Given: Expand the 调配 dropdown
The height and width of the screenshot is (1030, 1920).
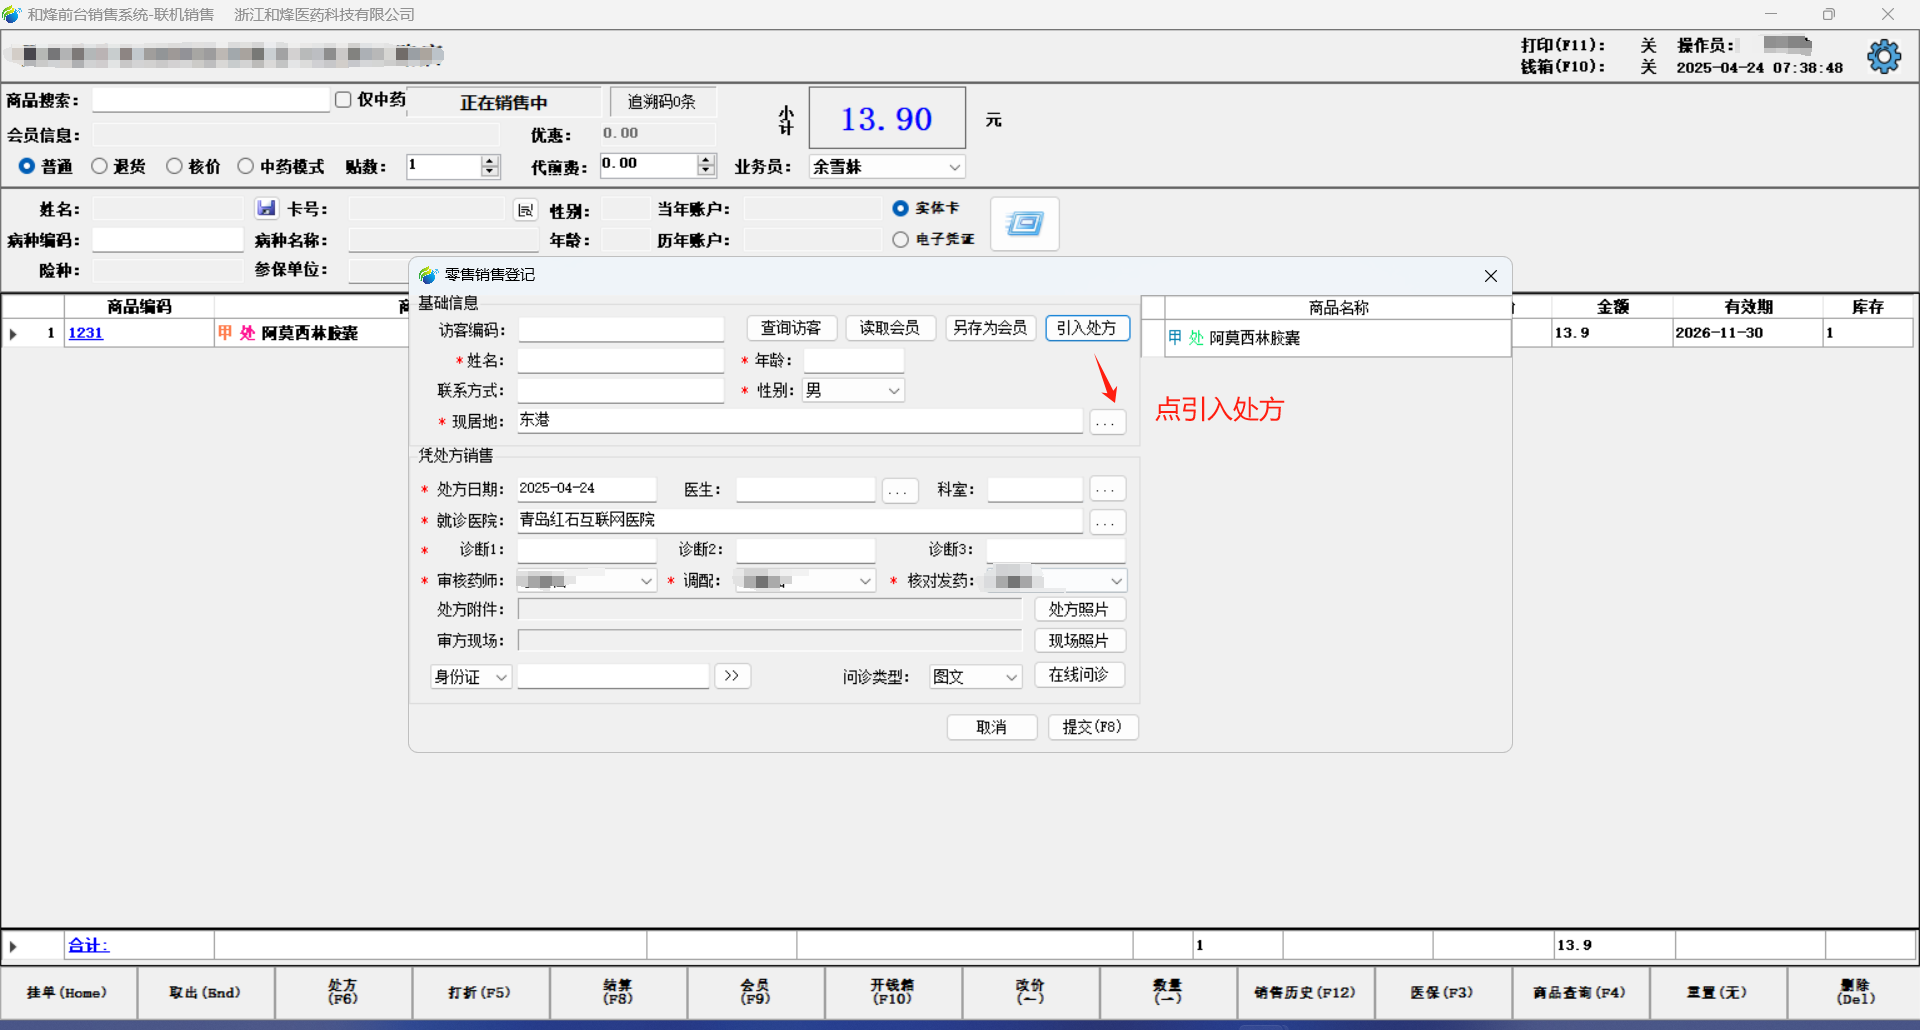Looking at the screenshot, I should tap(866, 581).
